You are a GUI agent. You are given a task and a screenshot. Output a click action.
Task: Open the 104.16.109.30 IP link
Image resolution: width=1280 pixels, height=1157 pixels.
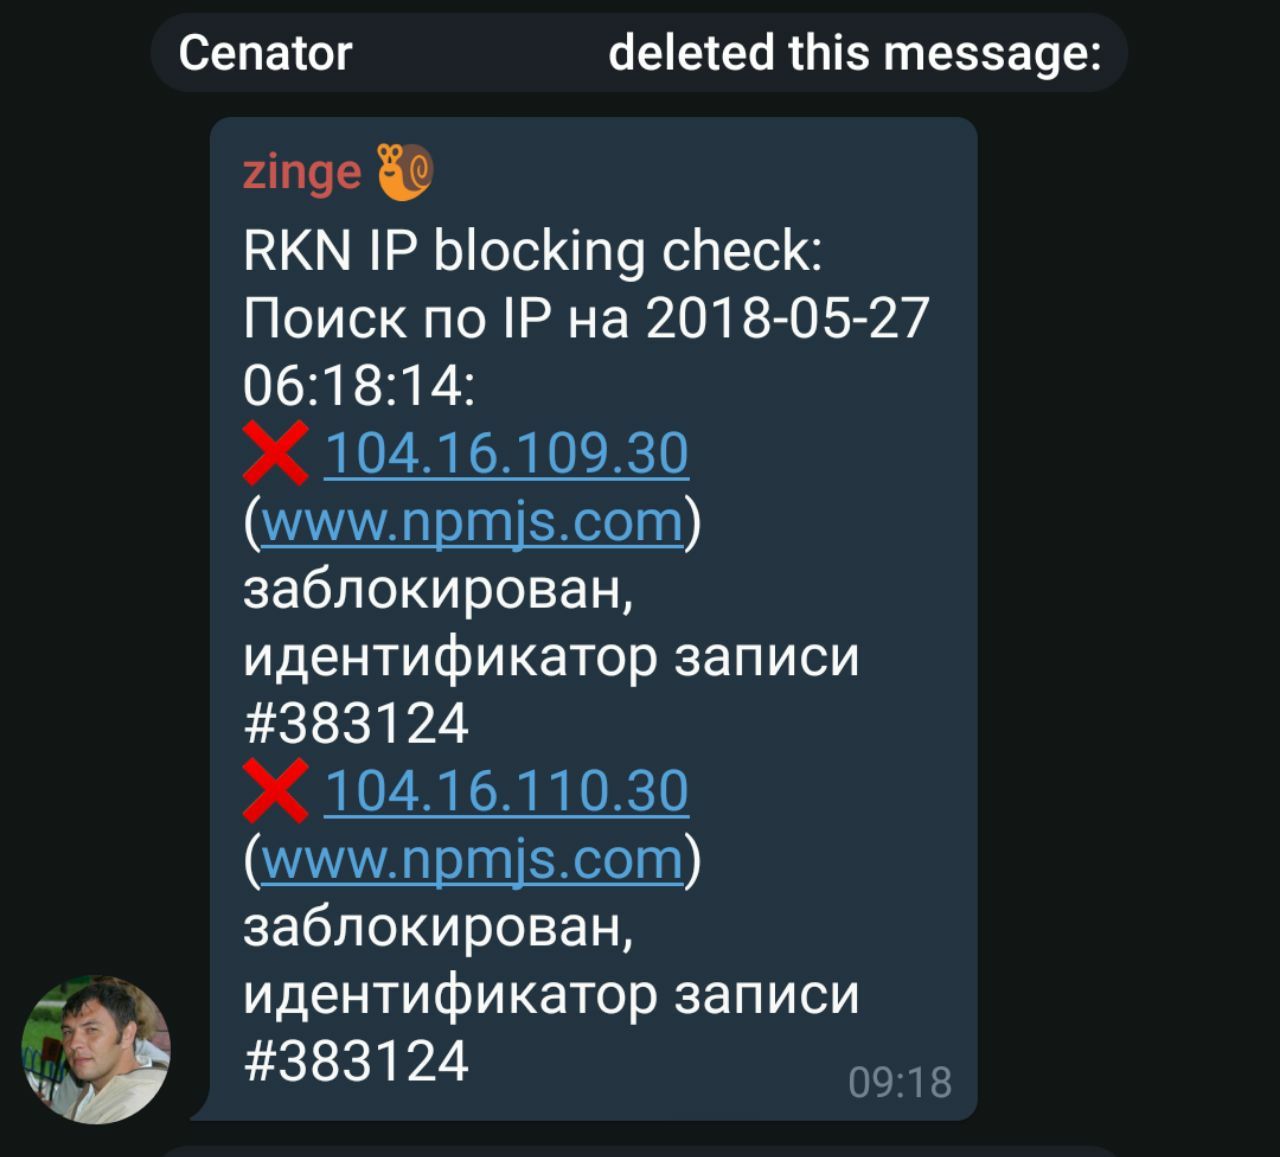click(x=507, y=453)
